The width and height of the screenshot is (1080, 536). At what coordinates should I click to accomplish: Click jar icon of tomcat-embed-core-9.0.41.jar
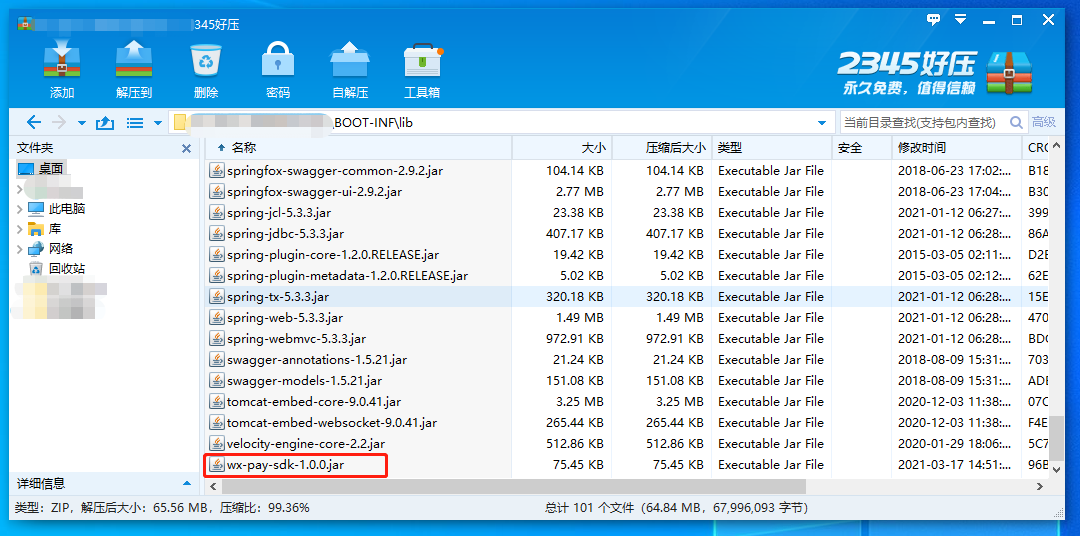pyautogui.click(x=217, y=402)
